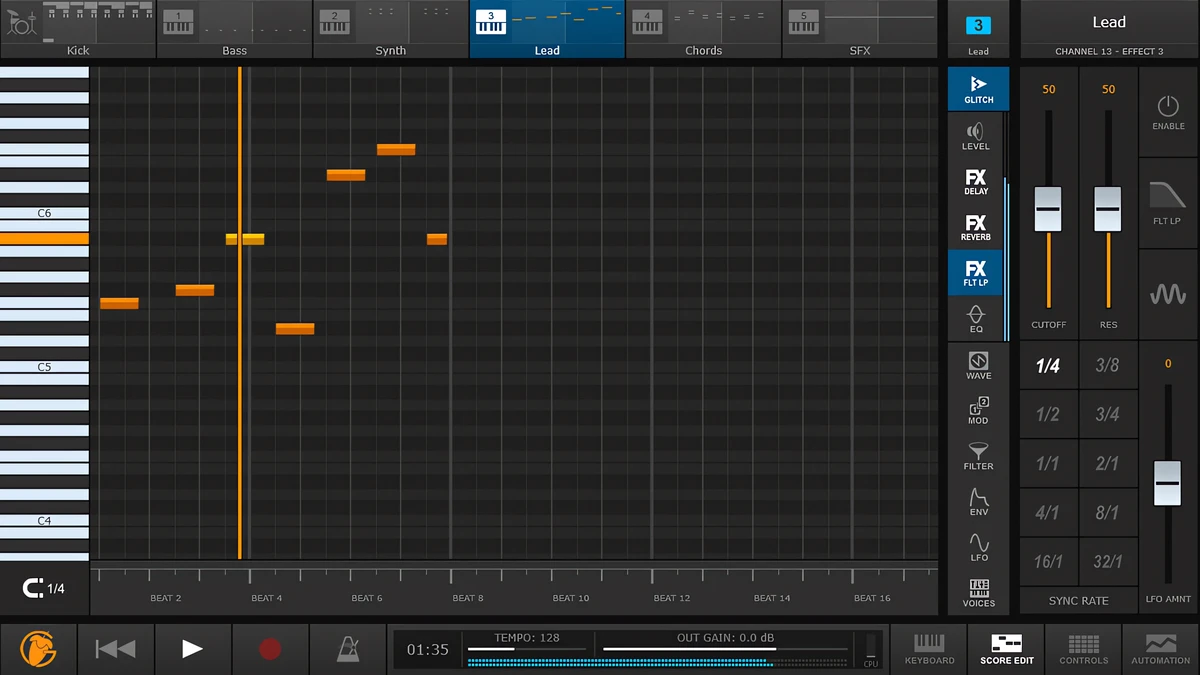Open the EQ section icon

coord(976,319)
